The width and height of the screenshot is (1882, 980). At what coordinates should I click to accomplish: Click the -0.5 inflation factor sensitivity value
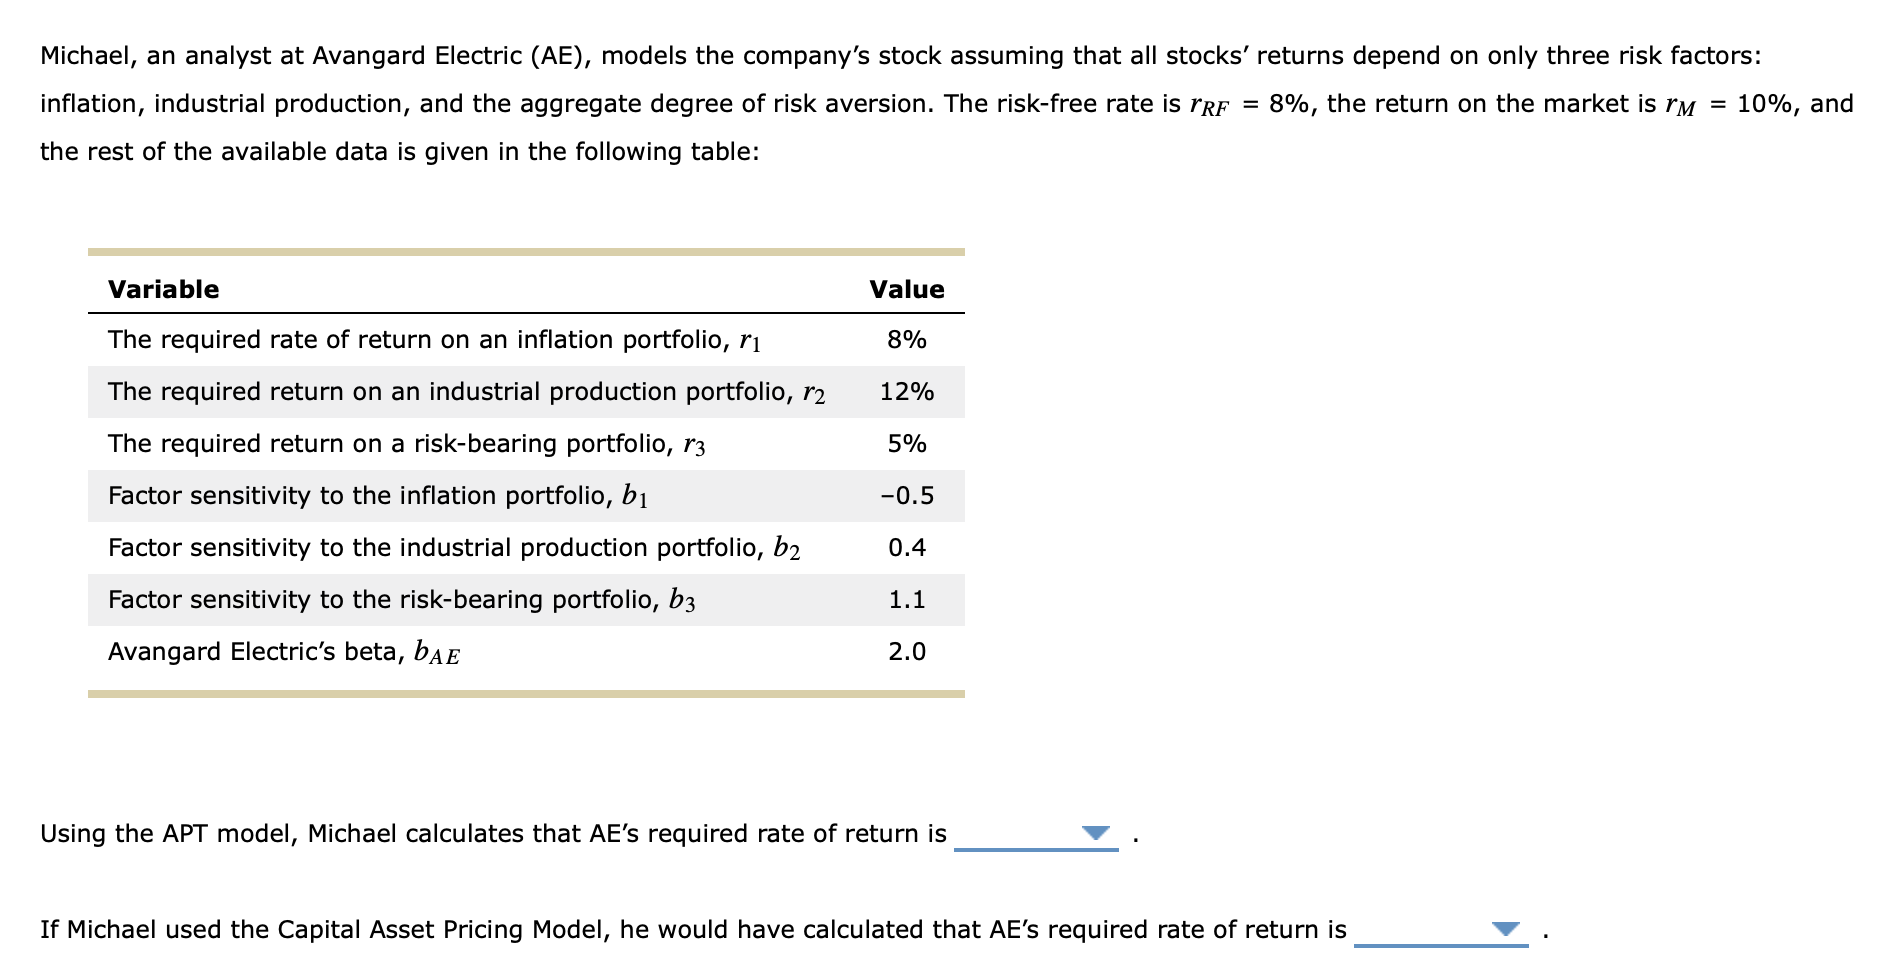tap(908, 496)
